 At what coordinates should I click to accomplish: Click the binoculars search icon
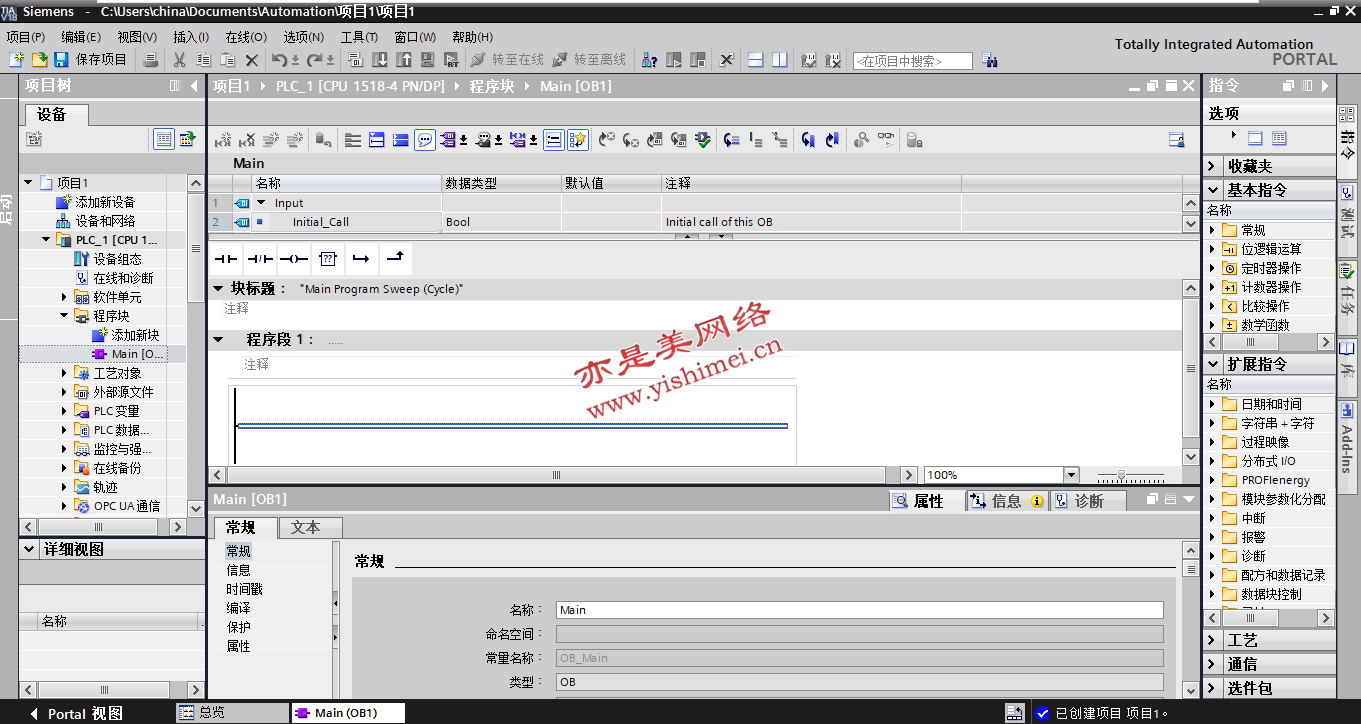click(x=990, y=60)
